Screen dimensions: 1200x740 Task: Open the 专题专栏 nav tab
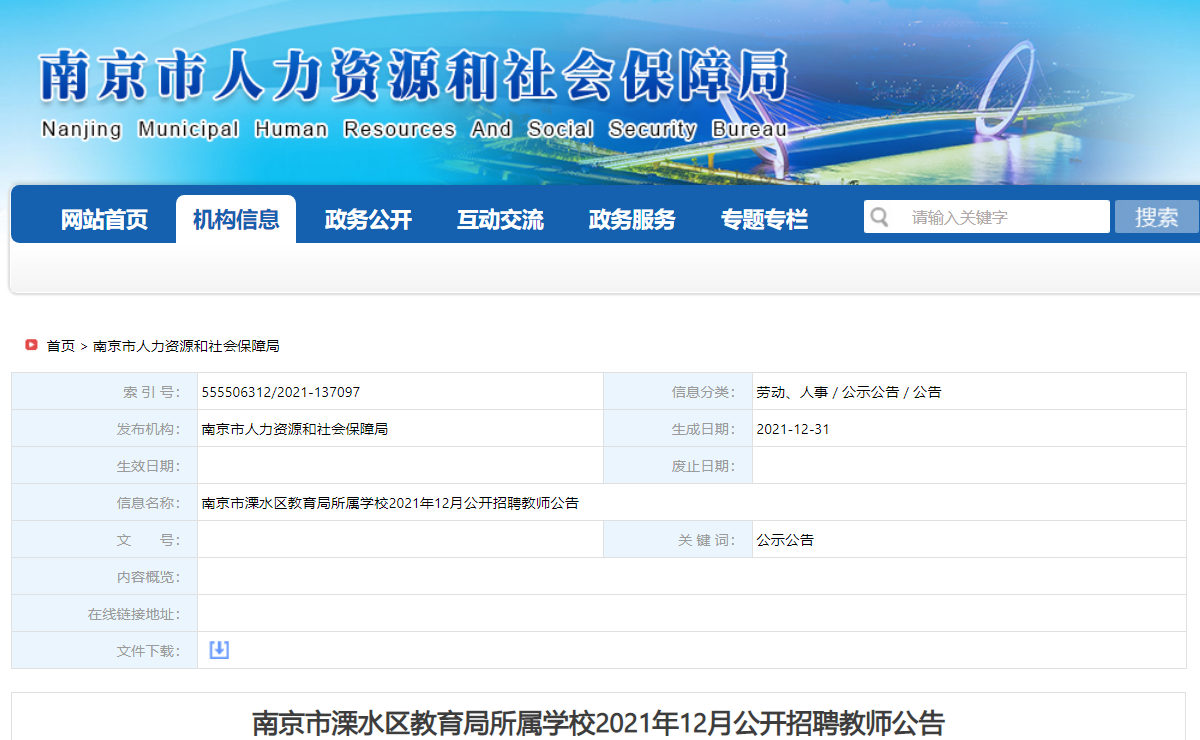(x=764, y=220)
